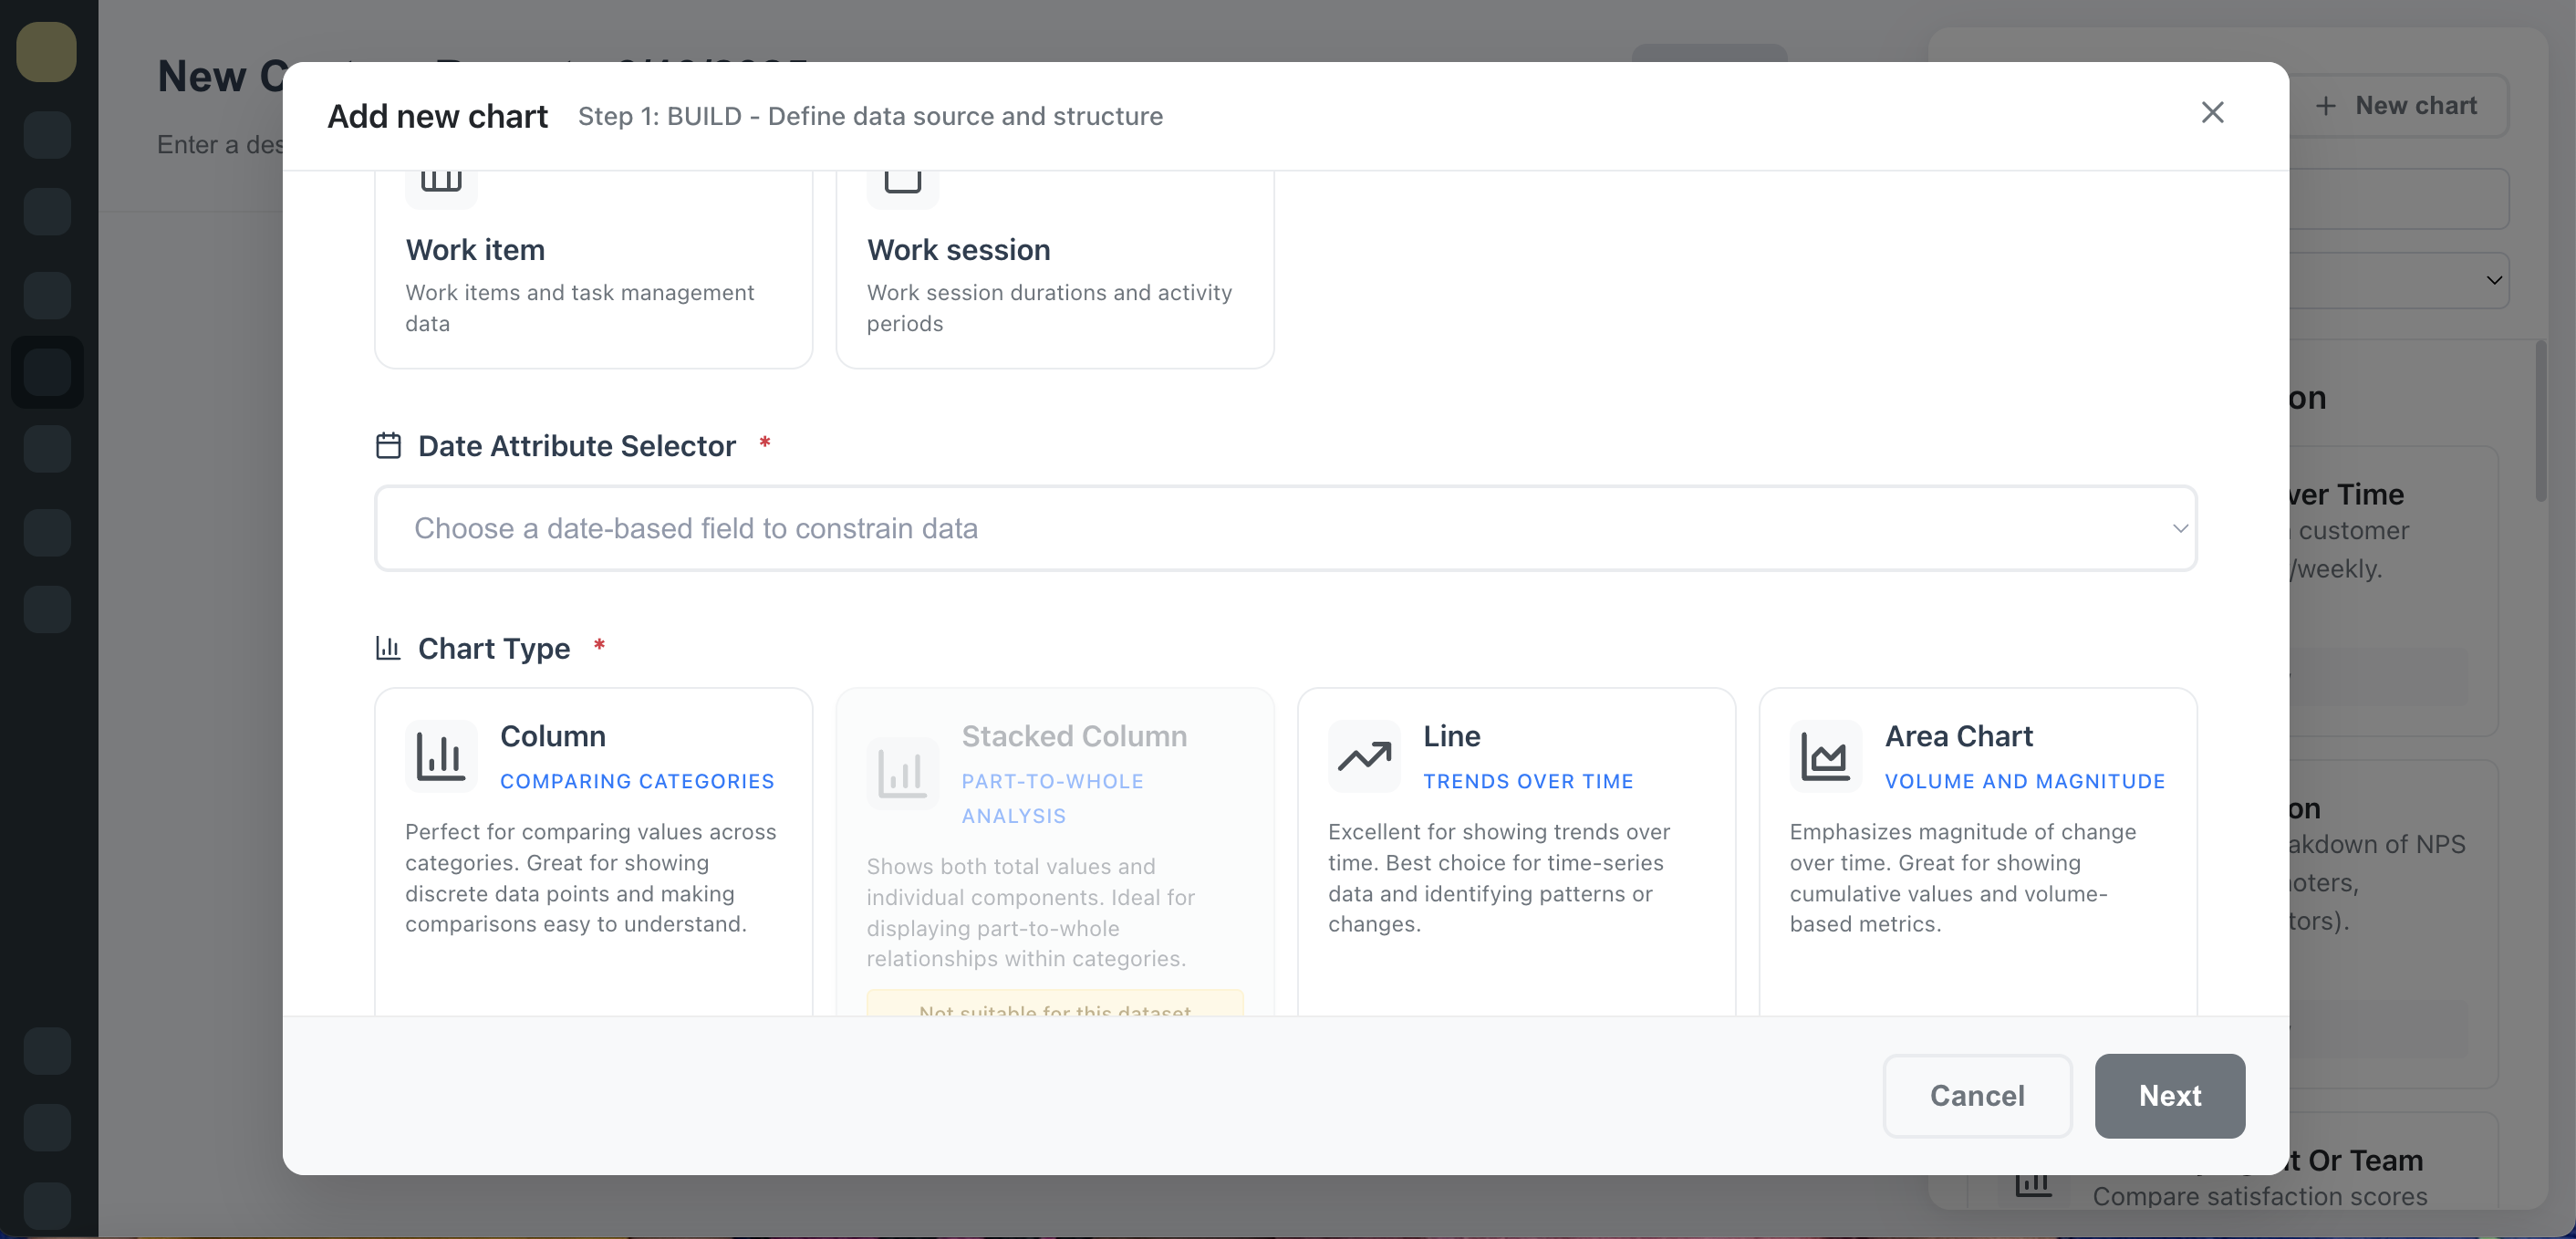Click the background panel vertical scrollbar

pos(2541,420)
